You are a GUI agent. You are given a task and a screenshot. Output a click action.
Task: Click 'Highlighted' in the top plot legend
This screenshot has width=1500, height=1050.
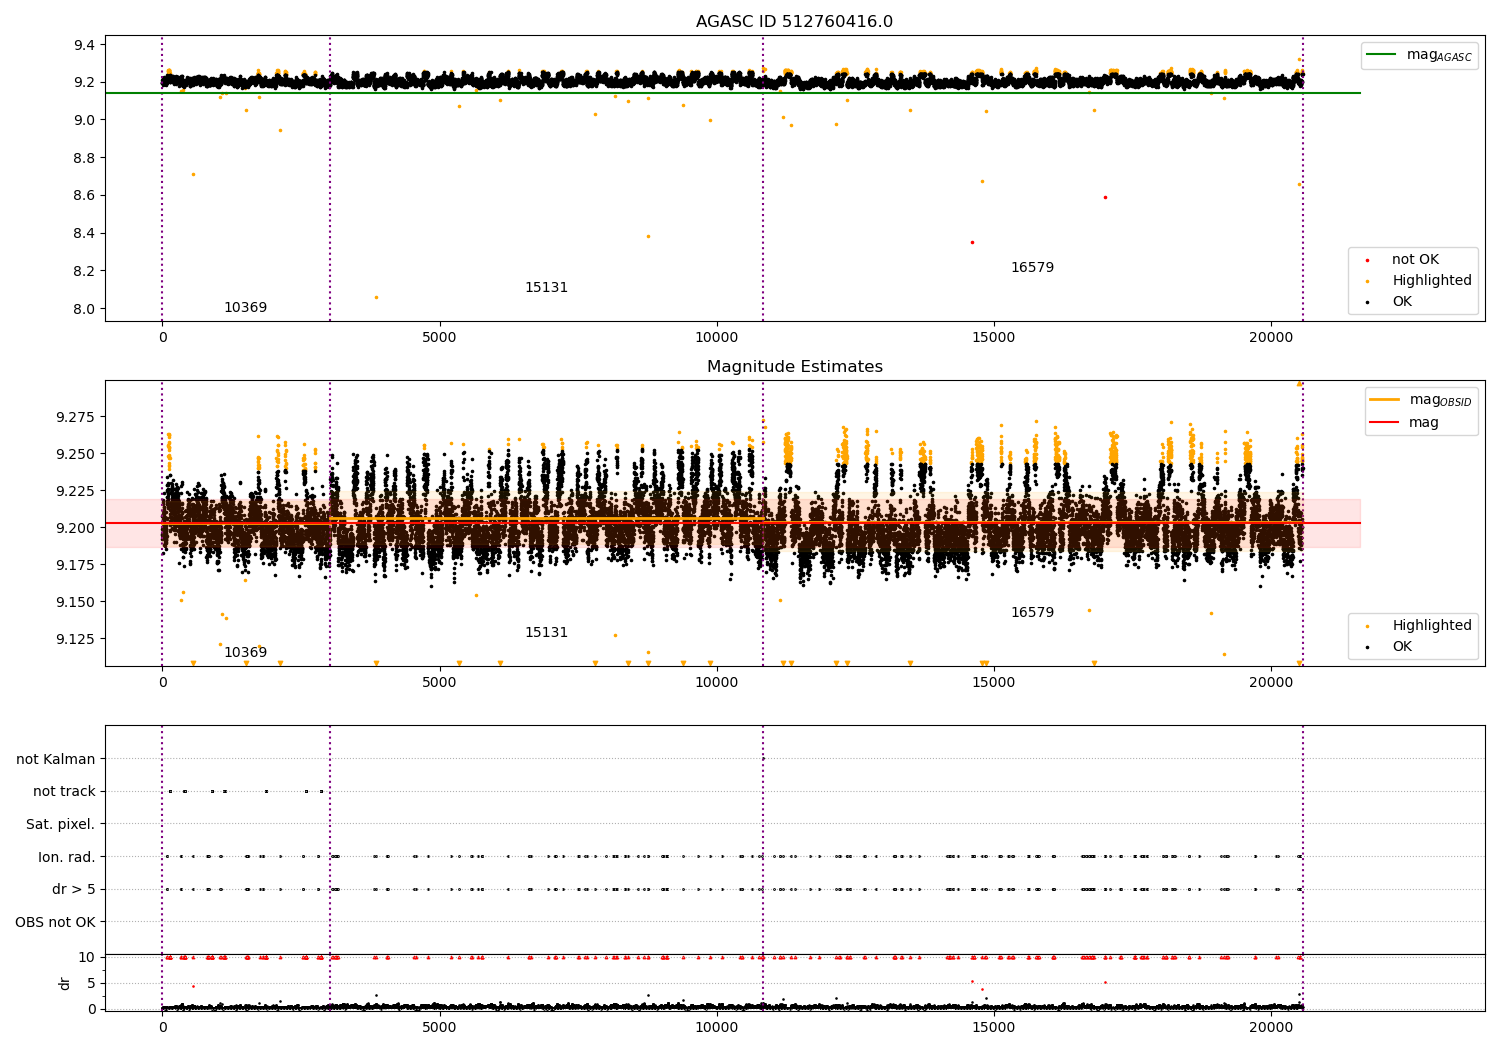point(1432,281)
